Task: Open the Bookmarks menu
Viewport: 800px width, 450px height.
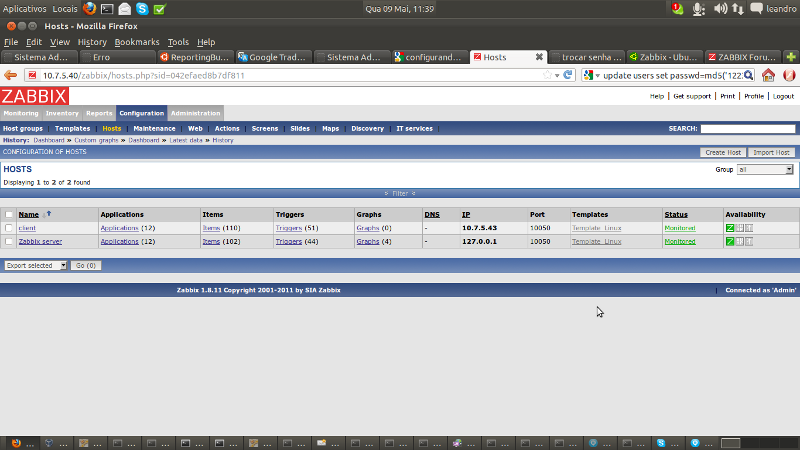Action: 137,42
